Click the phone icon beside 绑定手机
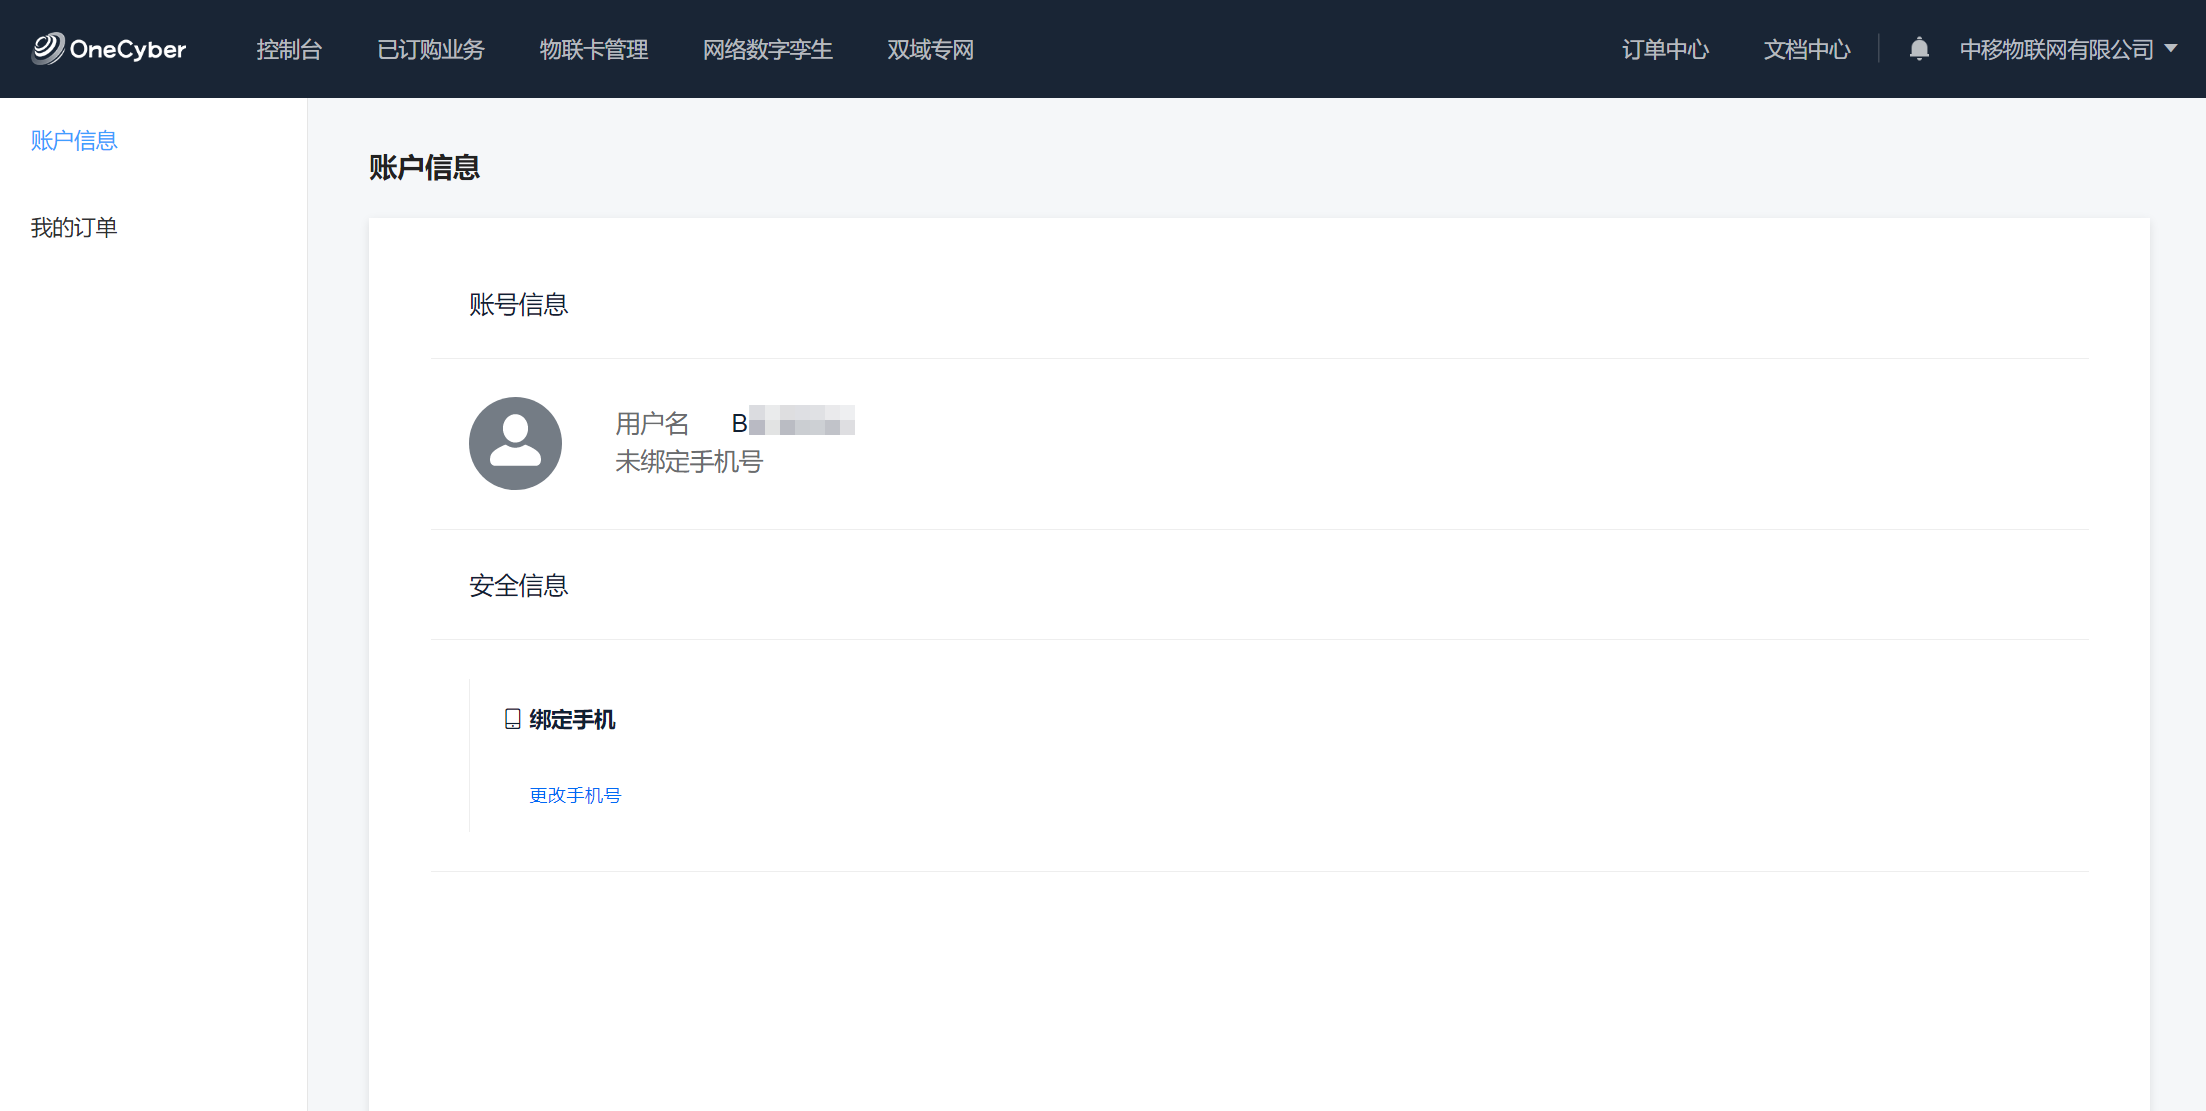 coord(512,719)
